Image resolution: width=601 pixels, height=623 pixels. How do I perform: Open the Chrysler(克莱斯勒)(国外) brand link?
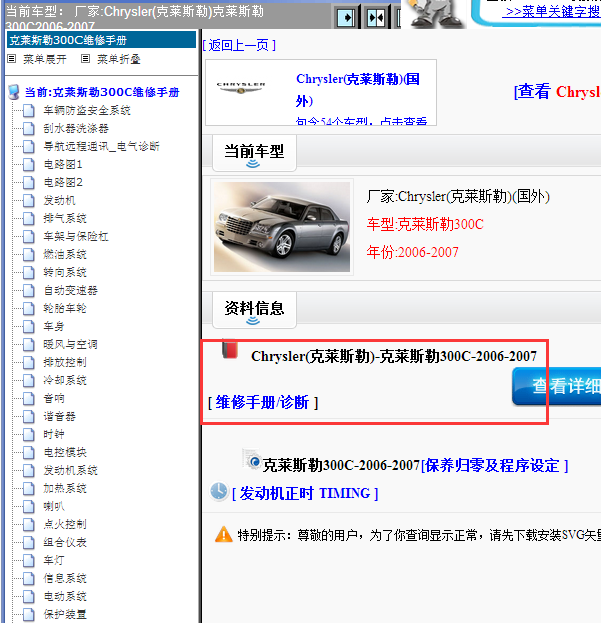point(358,90)
